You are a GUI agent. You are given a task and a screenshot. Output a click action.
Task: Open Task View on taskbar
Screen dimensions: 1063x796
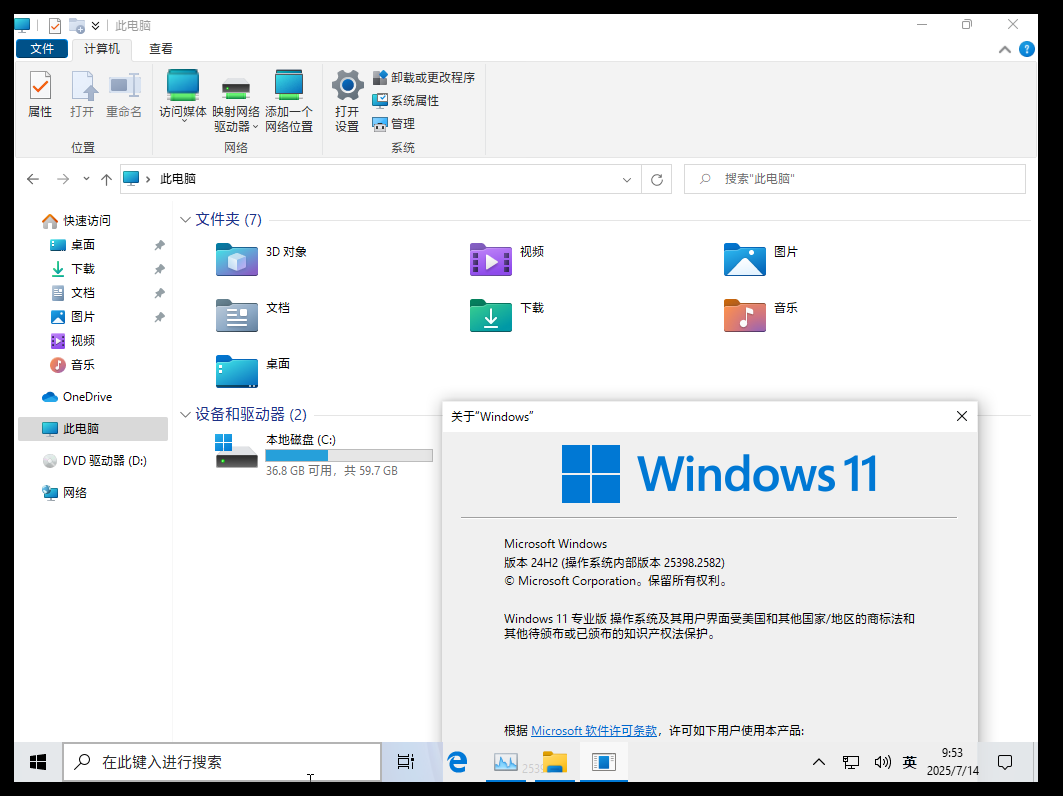pyautogui.click(x=405, y=762)
